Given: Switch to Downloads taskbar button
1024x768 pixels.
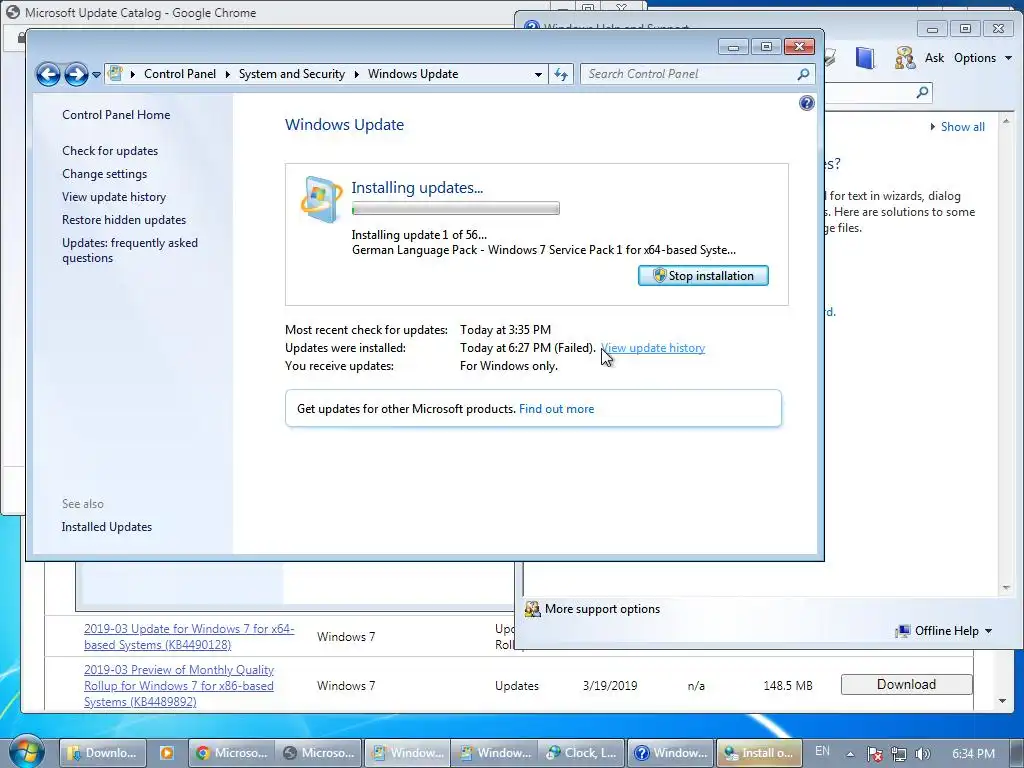Looking at the screenshot, I should (103, 753).
